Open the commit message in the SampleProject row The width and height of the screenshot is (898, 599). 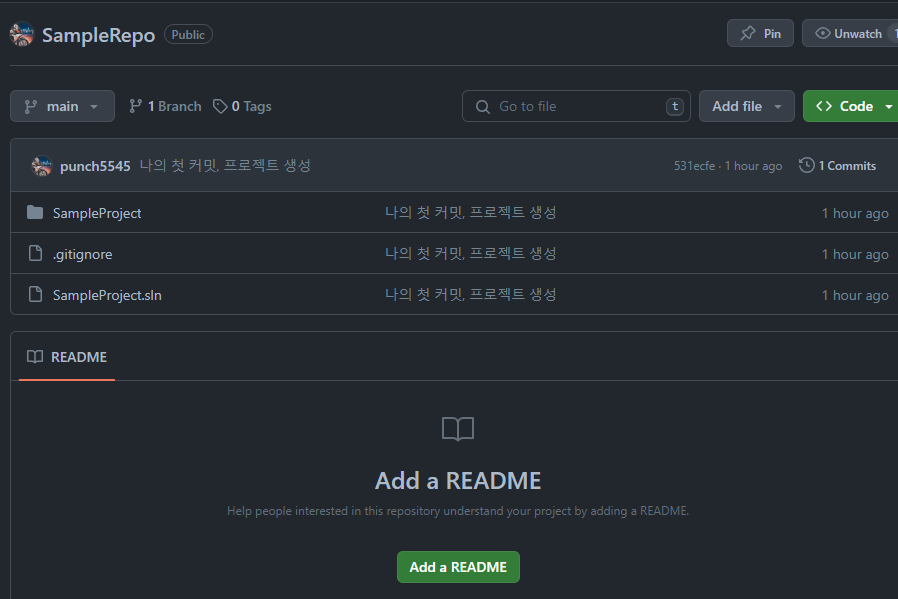pyautogui.click(x=470, y=212)
